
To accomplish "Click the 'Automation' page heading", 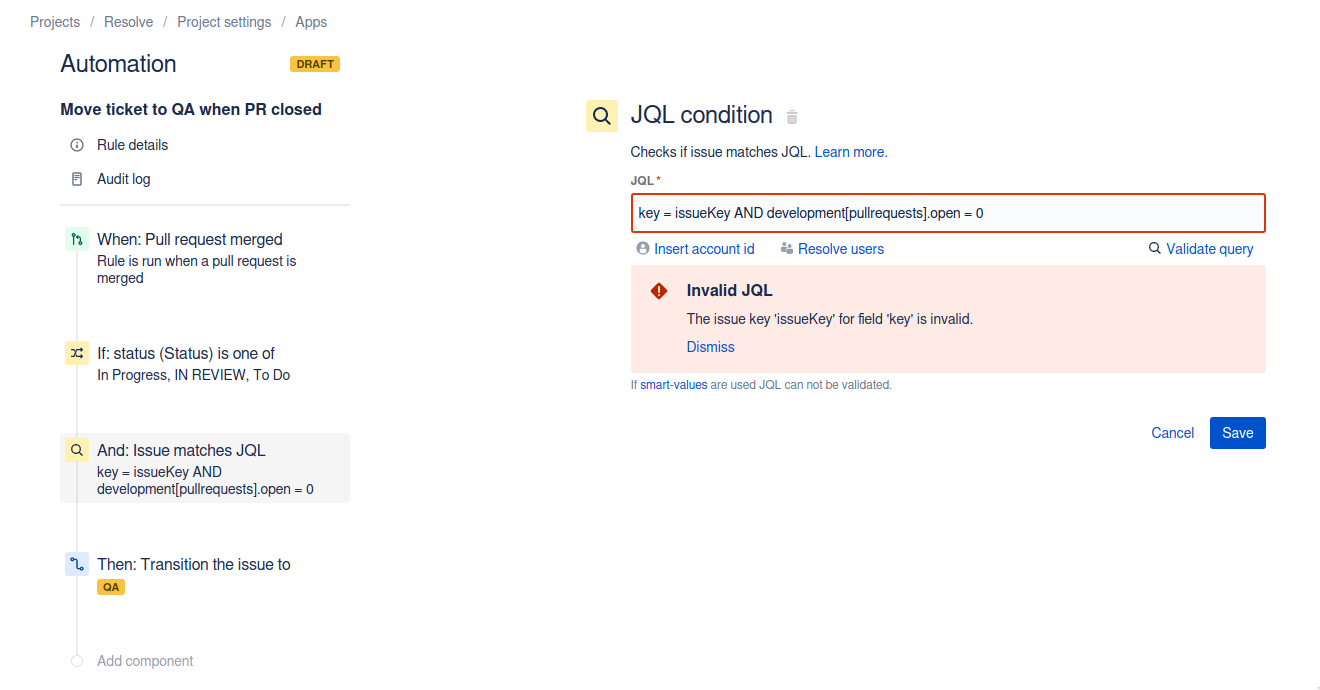I will coord(118,64).
